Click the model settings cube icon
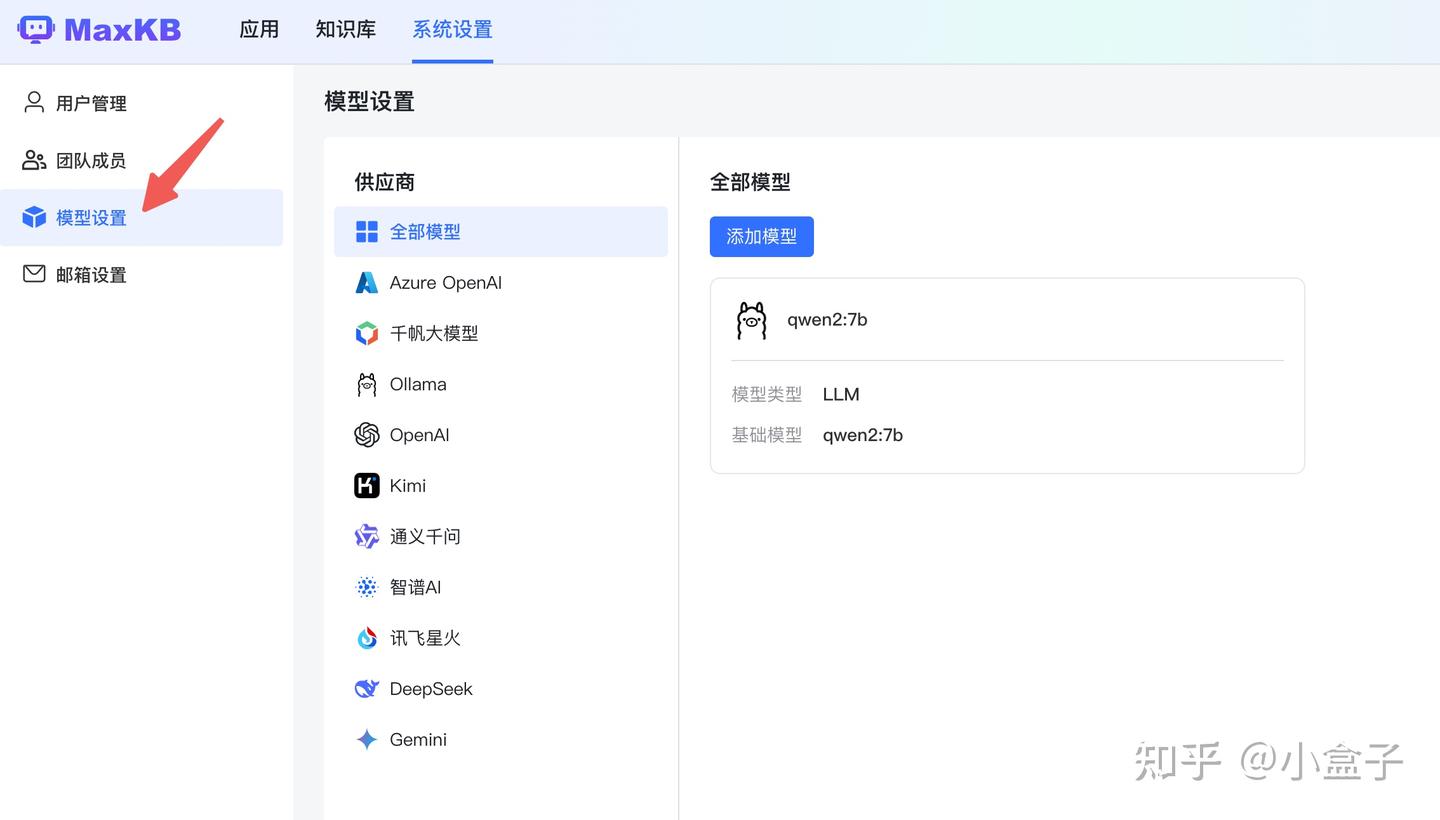 click(34, 217)
